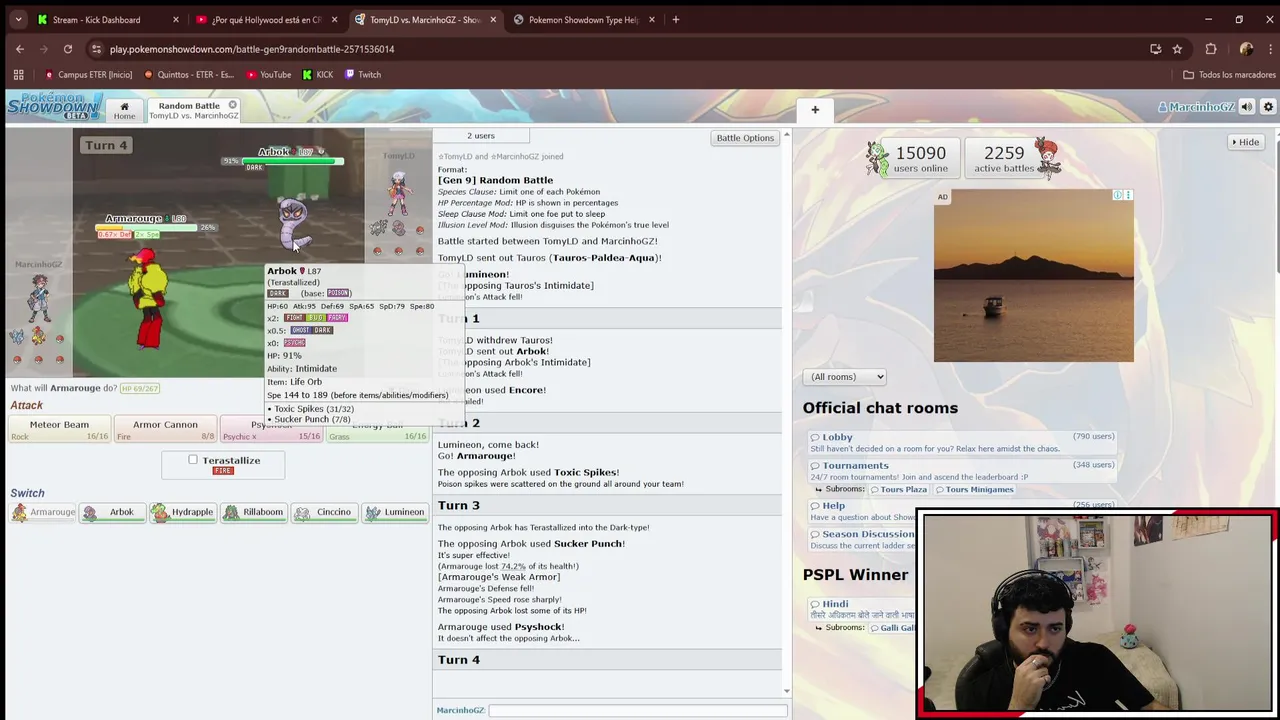Image resolution: width=1280 pixels, height=720 pixels.
Task: Use the Armor Cannon move
Action: 165,430
